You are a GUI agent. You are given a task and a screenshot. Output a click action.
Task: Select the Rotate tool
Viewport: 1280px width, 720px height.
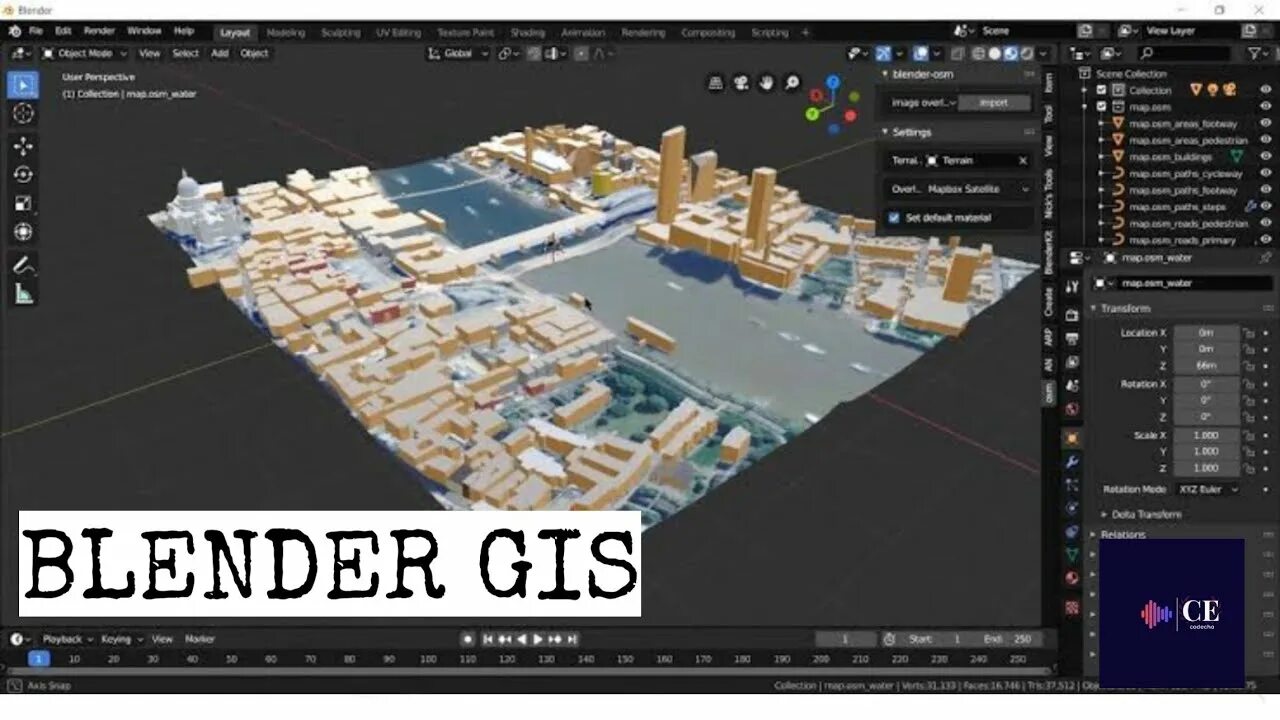point(23,175)
